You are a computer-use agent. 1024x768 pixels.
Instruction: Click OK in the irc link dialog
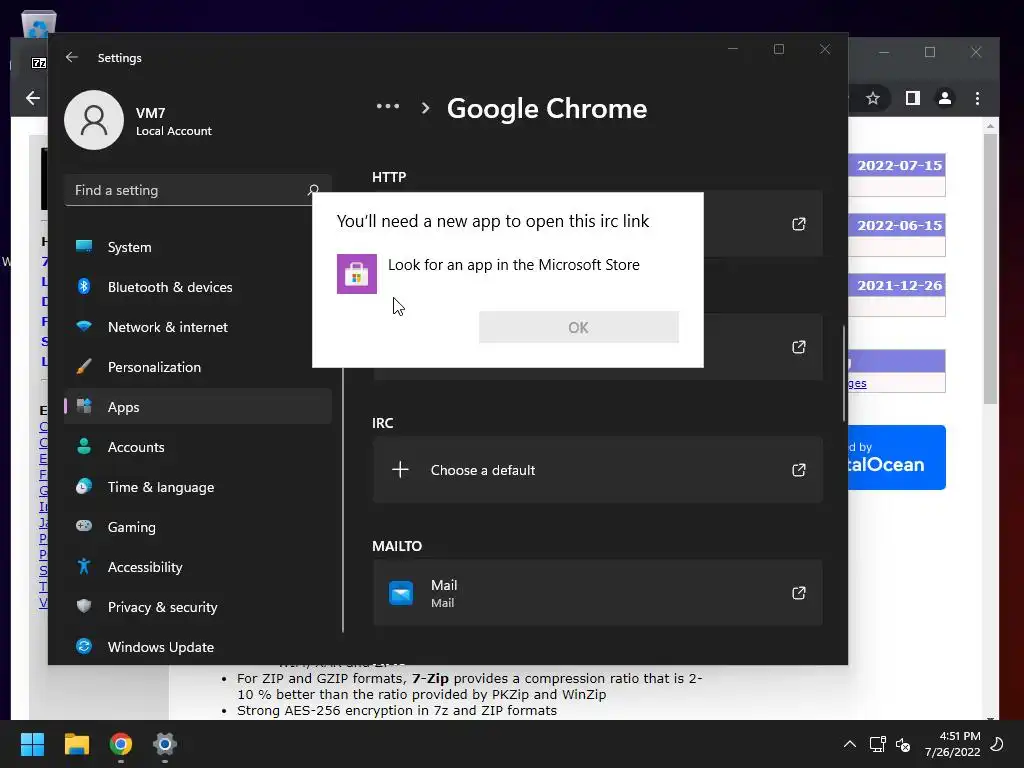coord(579,327)
